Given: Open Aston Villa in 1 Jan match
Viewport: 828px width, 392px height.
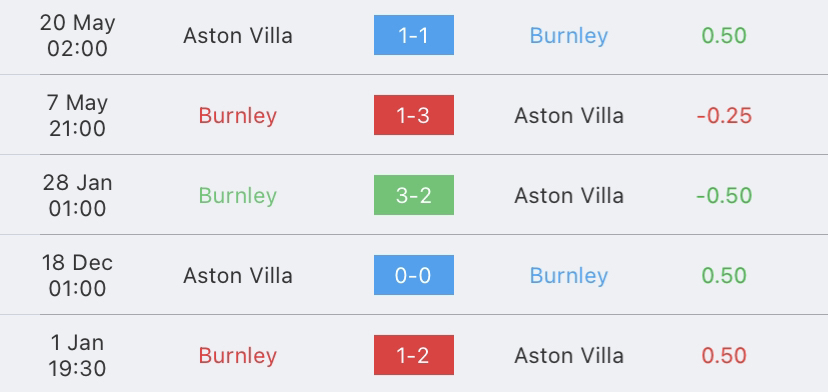Looking at the screenshot, I should tap(569, 355).
